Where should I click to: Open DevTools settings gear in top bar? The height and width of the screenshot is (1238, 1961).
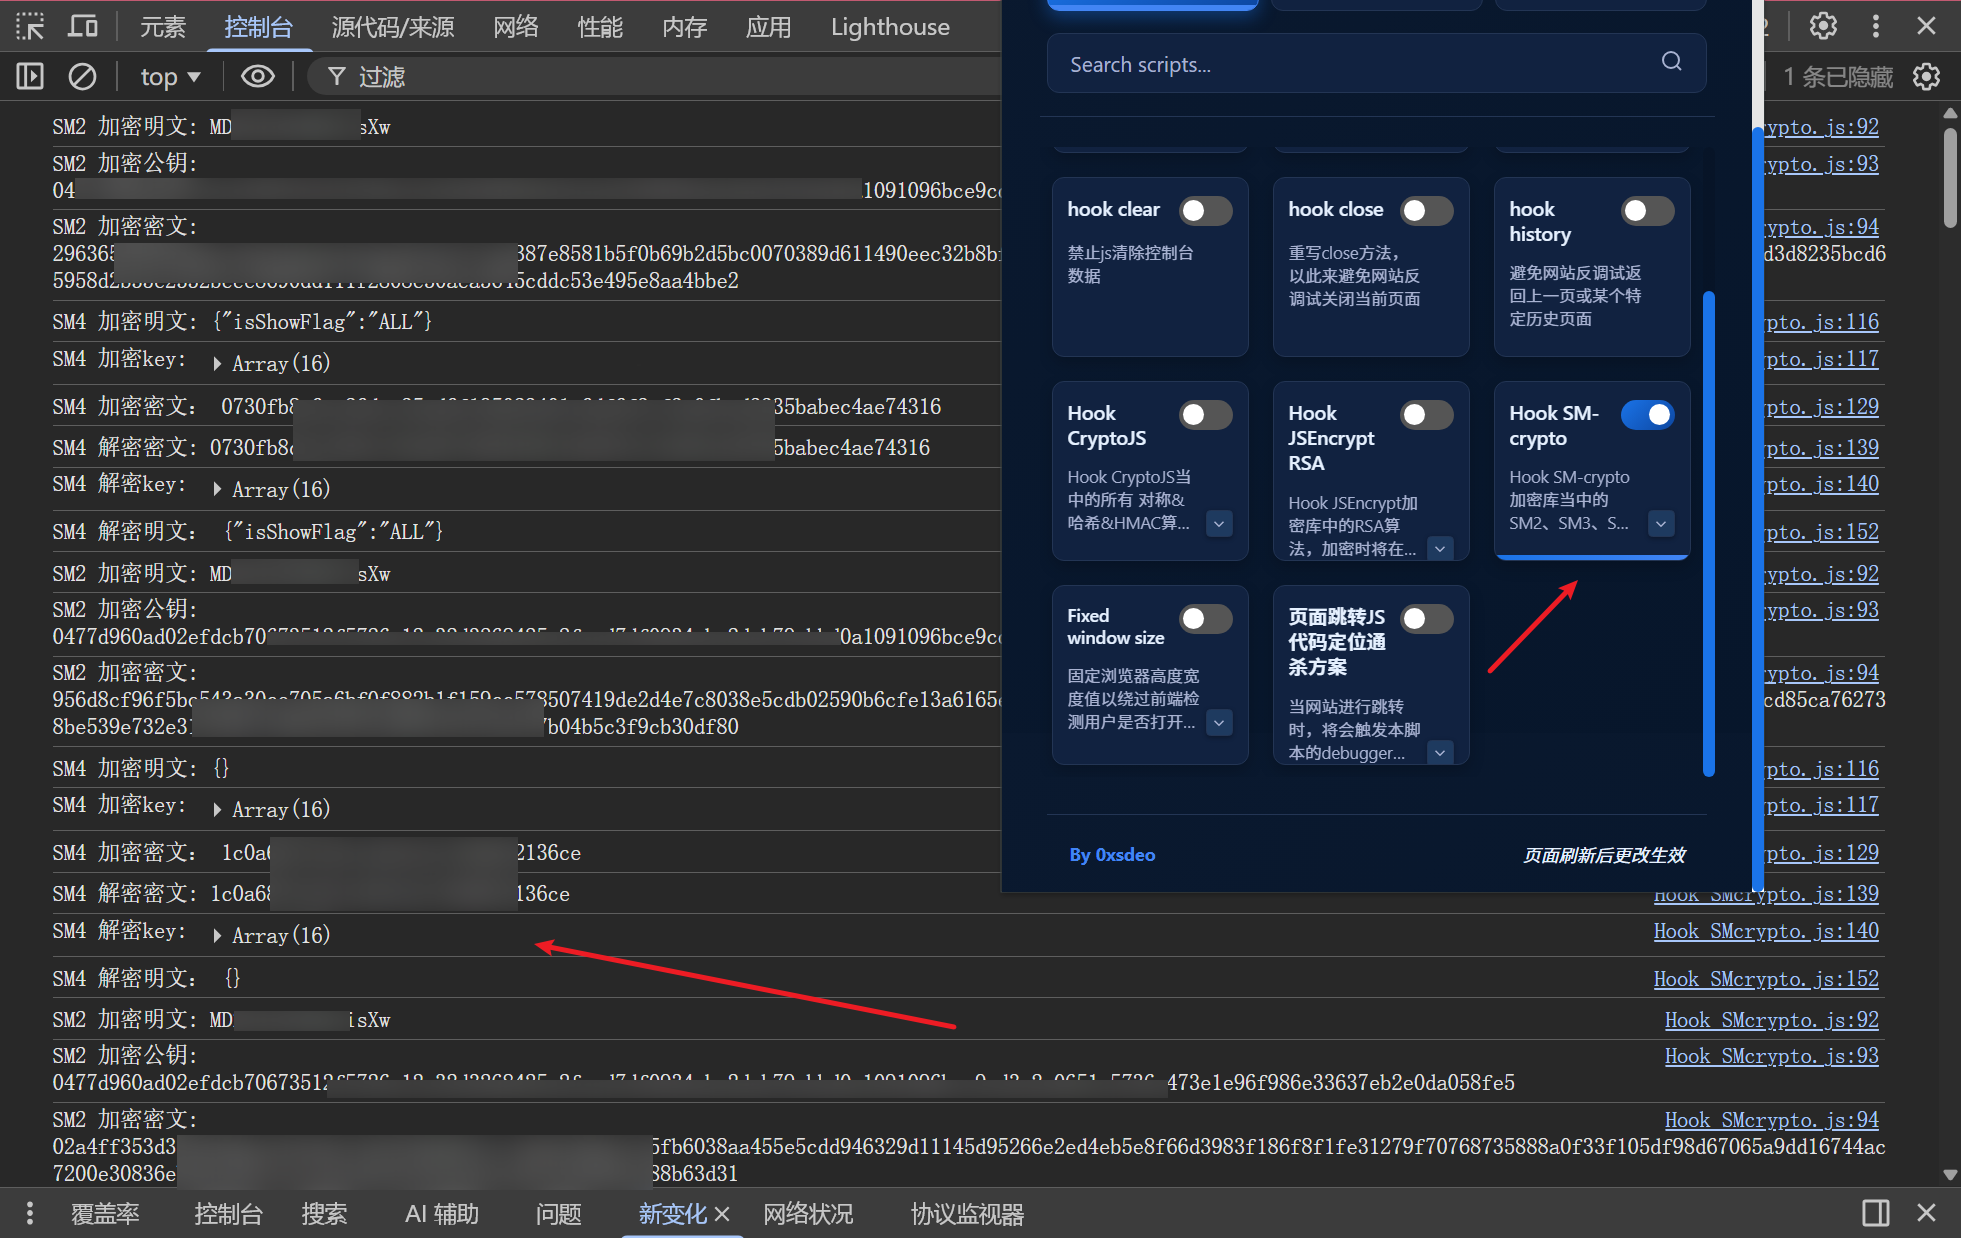[1824, 26]
